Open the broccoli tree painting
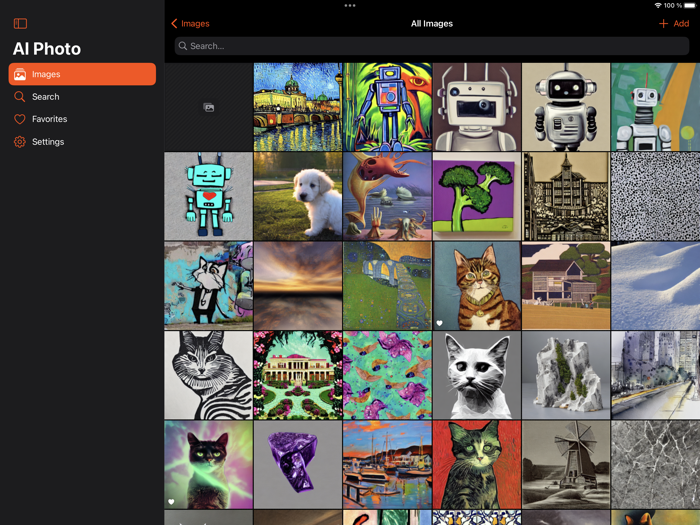 pyautogui.click(x=477, y=196)
